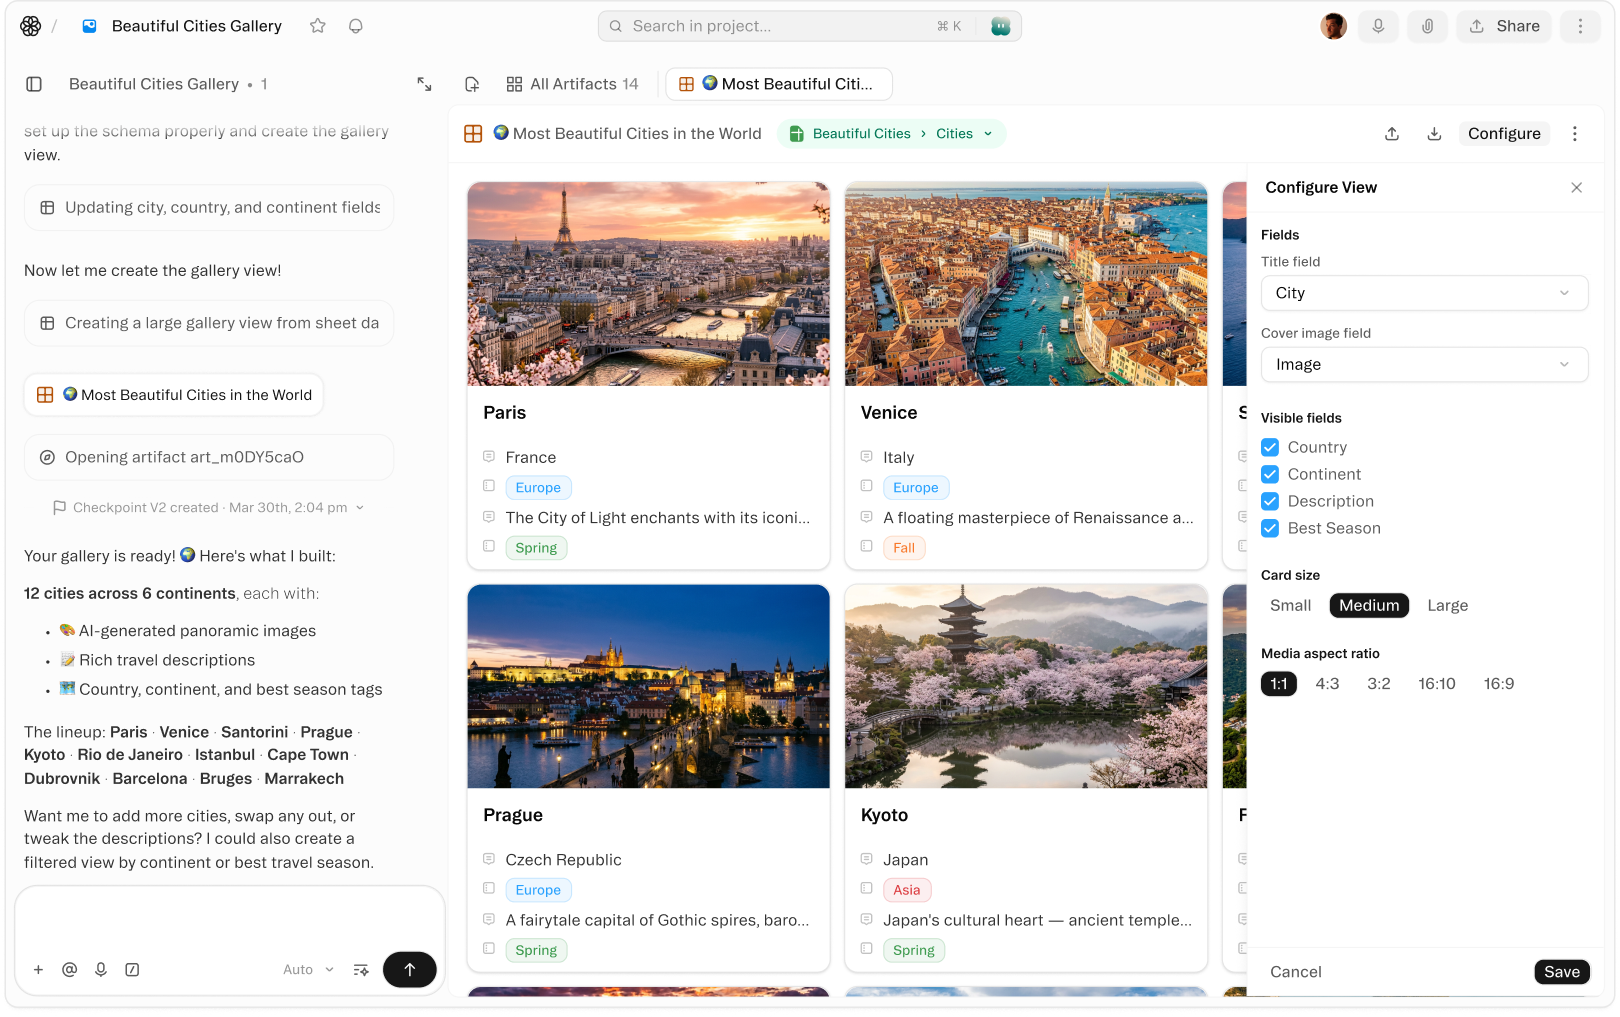Switch to the All Artifacts tab
This screenshot has width=1620, height=1017.
click(x=572, y=84)
